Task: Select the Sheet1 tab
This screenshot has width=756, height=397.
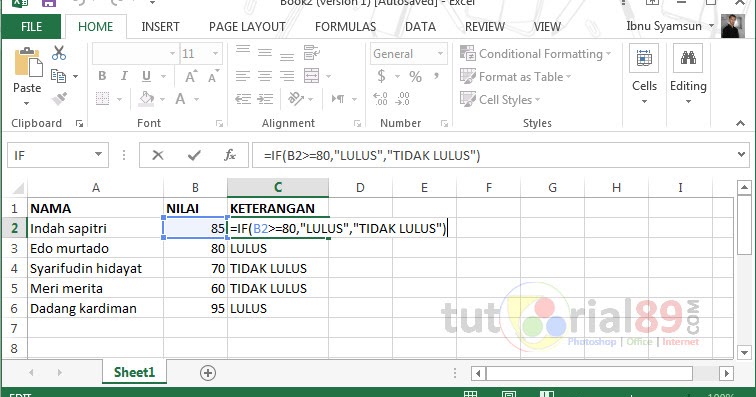Action: coord(134,372)
